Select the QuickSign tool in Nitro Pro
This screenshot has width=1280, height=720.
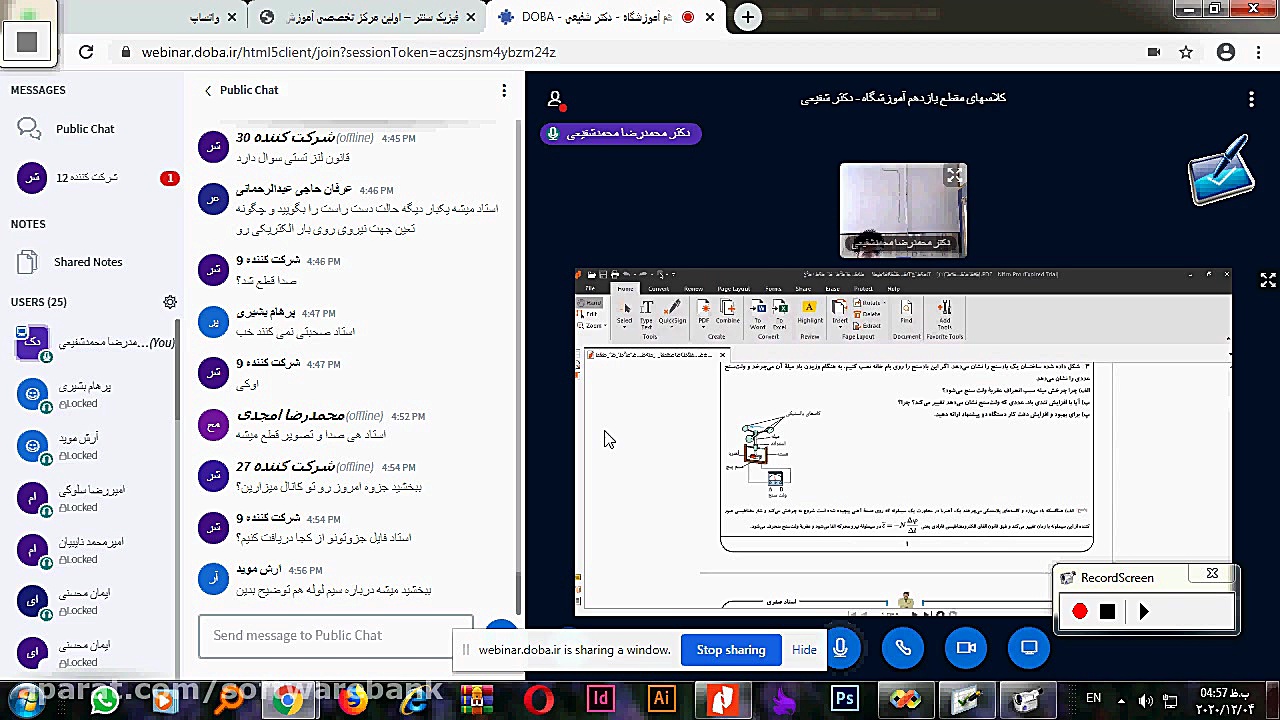coord(673,308)
